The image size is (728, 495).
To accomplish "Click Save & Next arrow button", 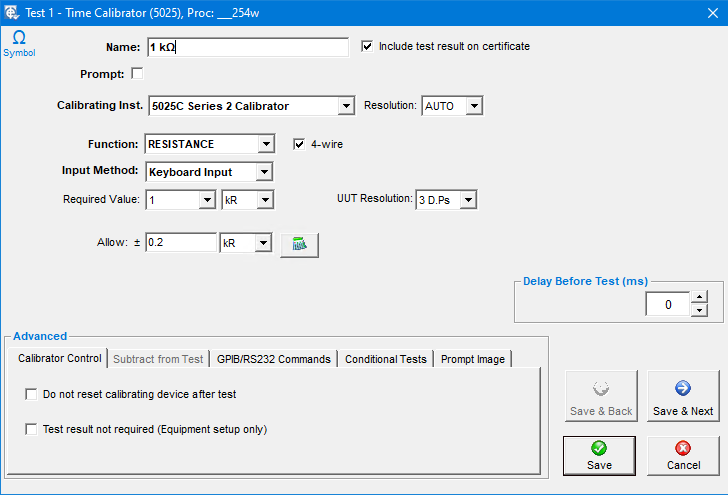I will pyautogui.click(x=683, y=397).
